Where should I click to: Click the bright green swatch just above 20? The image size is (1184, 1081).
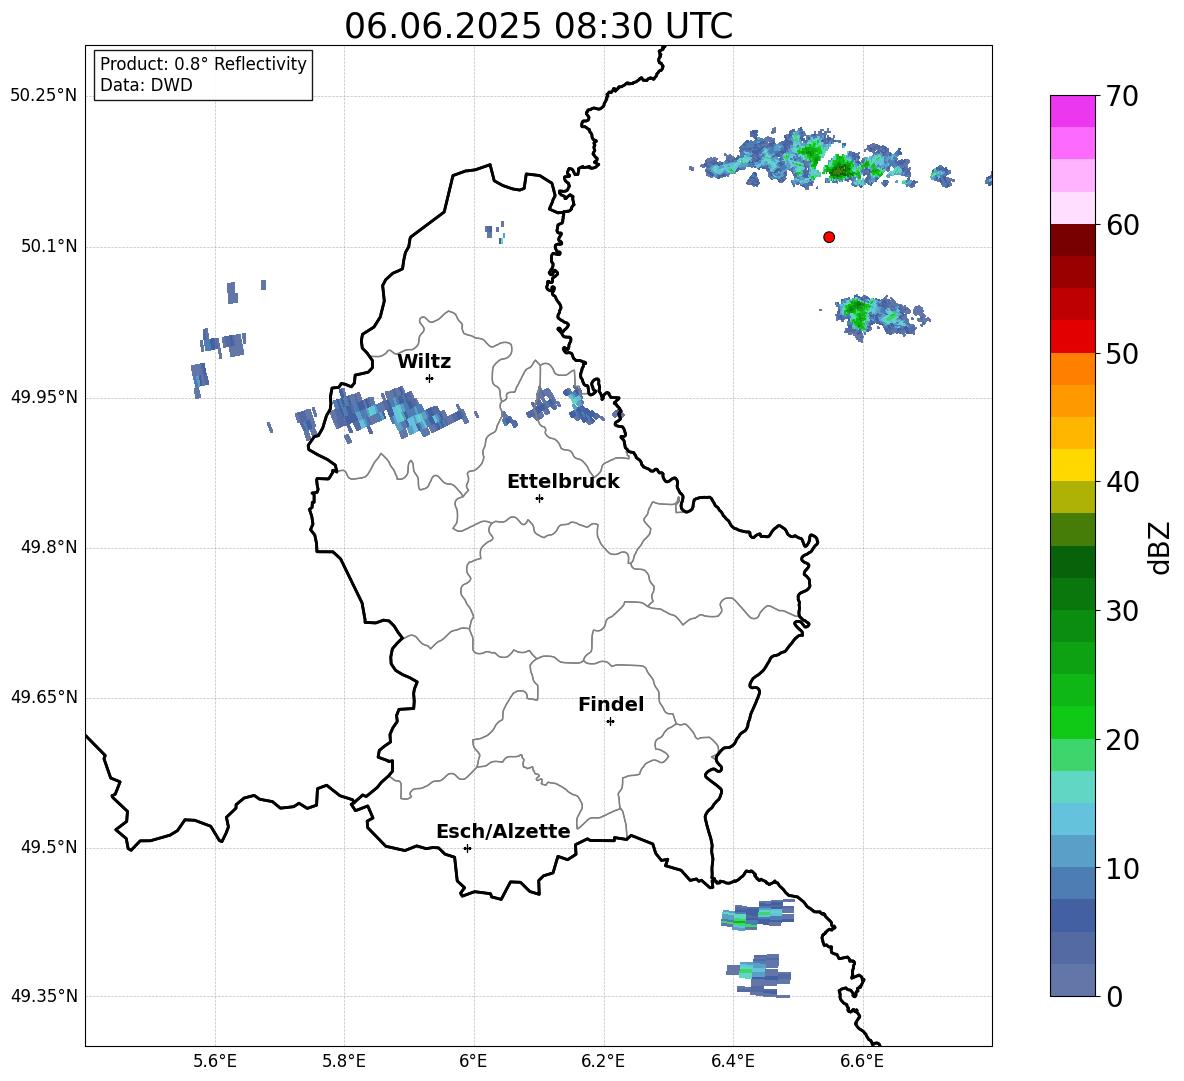point(1072,722)
